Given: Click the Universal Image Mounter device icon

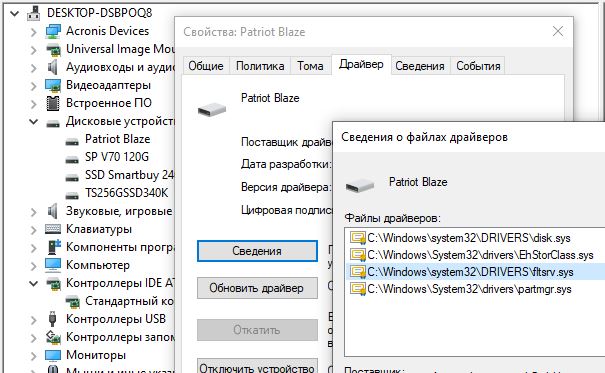Looking at the screenshot, I should click(x=53, y=49).
